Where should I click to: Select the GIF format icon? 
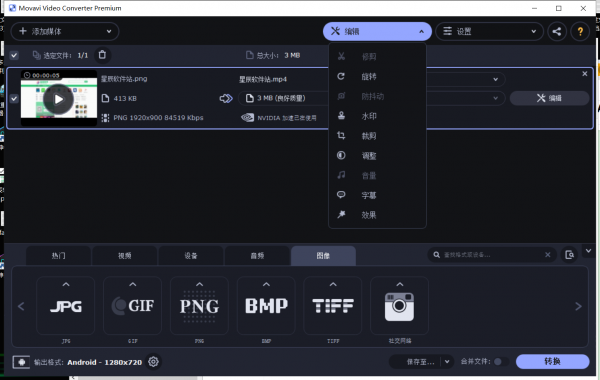132,306
